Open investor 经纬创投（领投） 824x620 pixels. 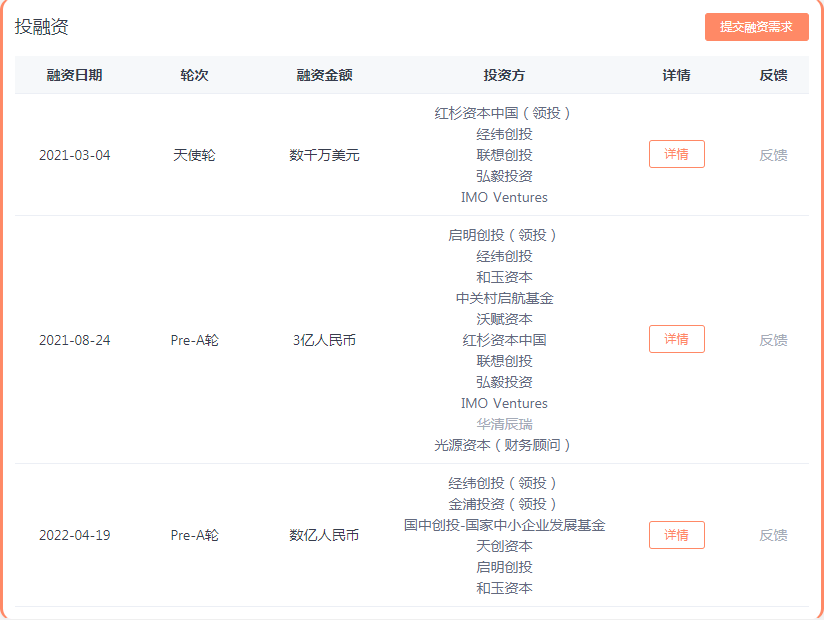[504, 483]
